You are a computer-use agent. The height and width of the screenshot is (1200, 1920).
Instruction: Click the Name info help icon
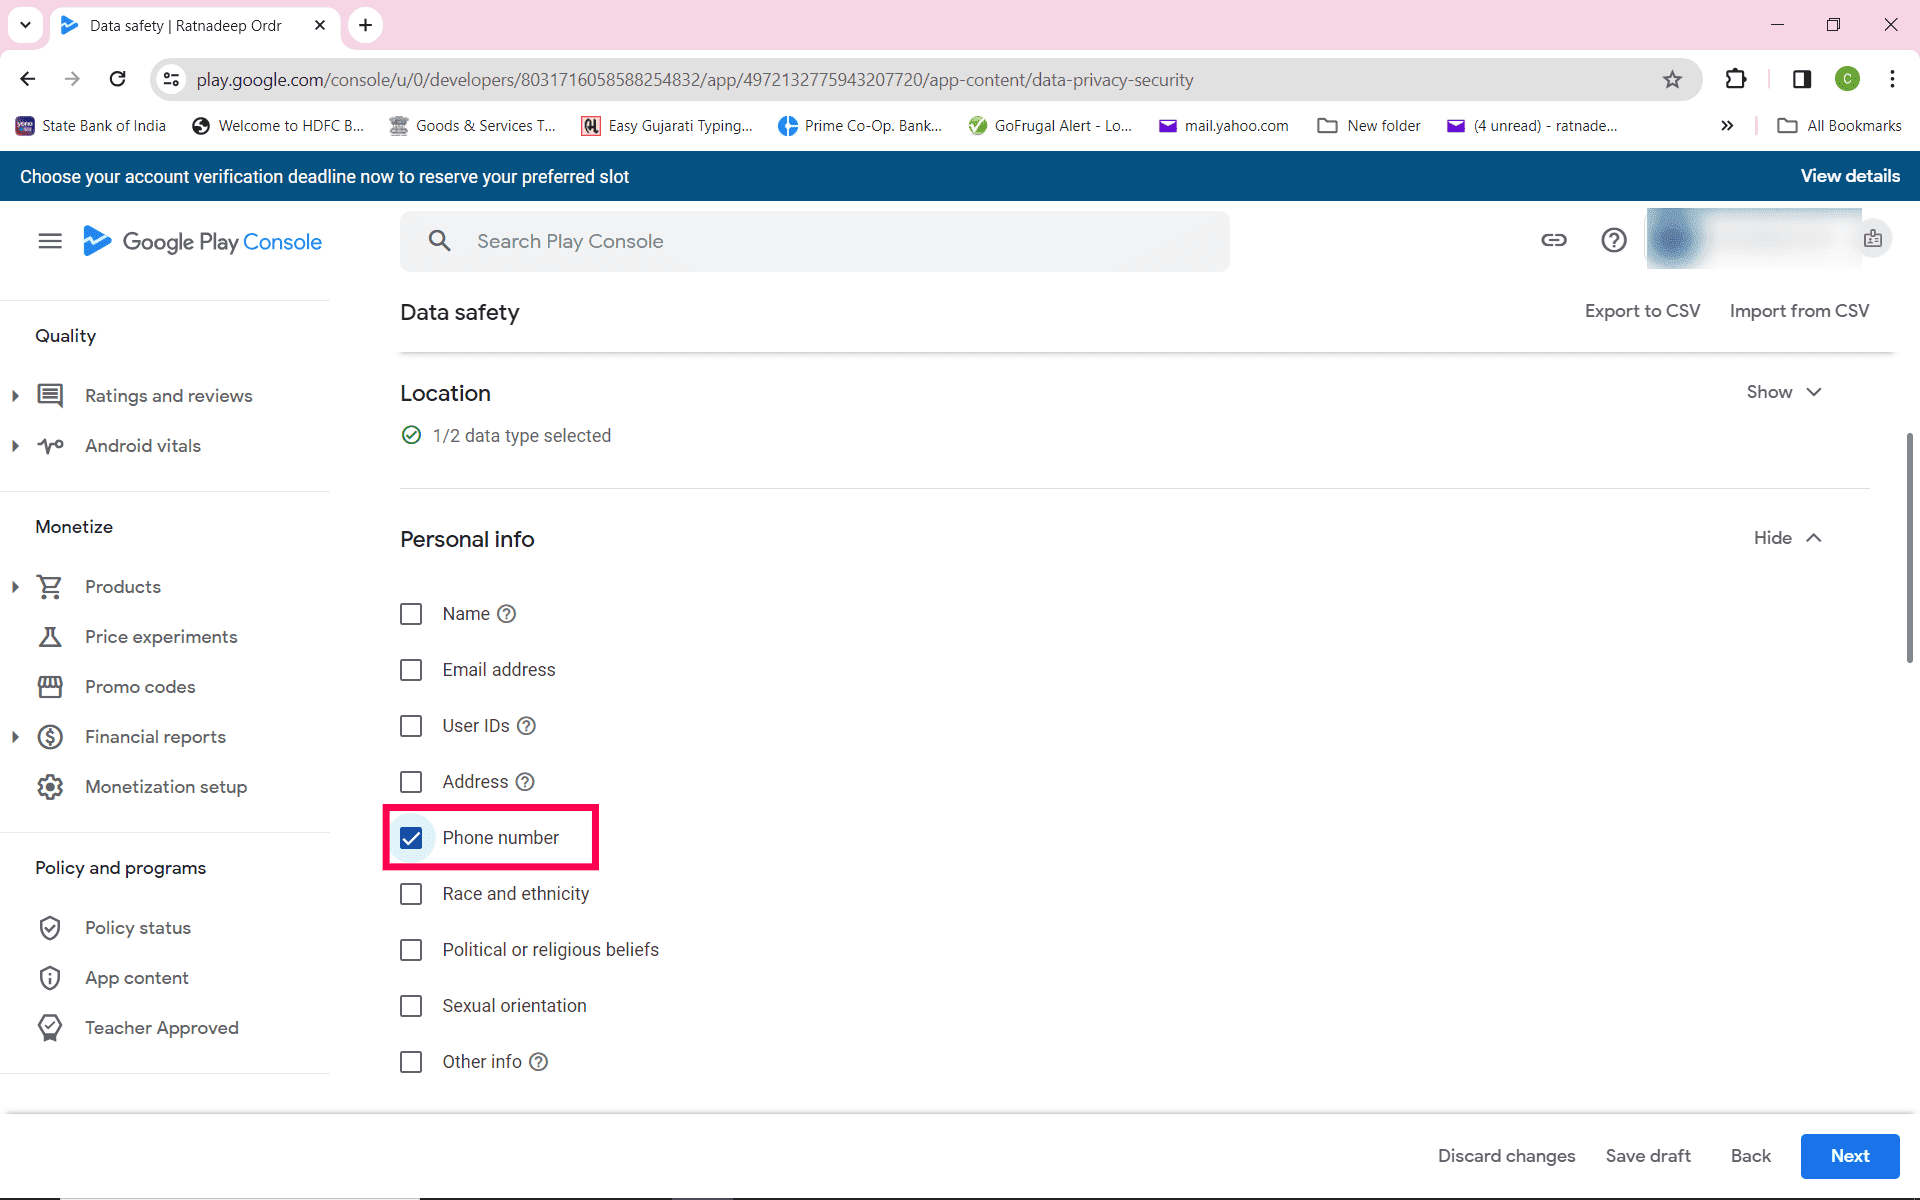(x=507, y=614)
